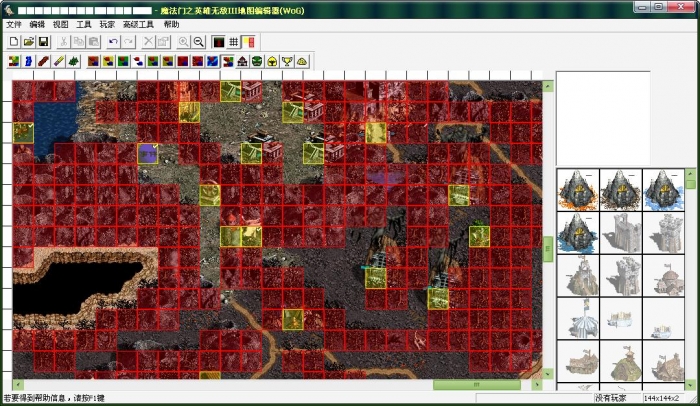Select the terrain brush tool
Screen dimensions: 700x406
(14, 61)
